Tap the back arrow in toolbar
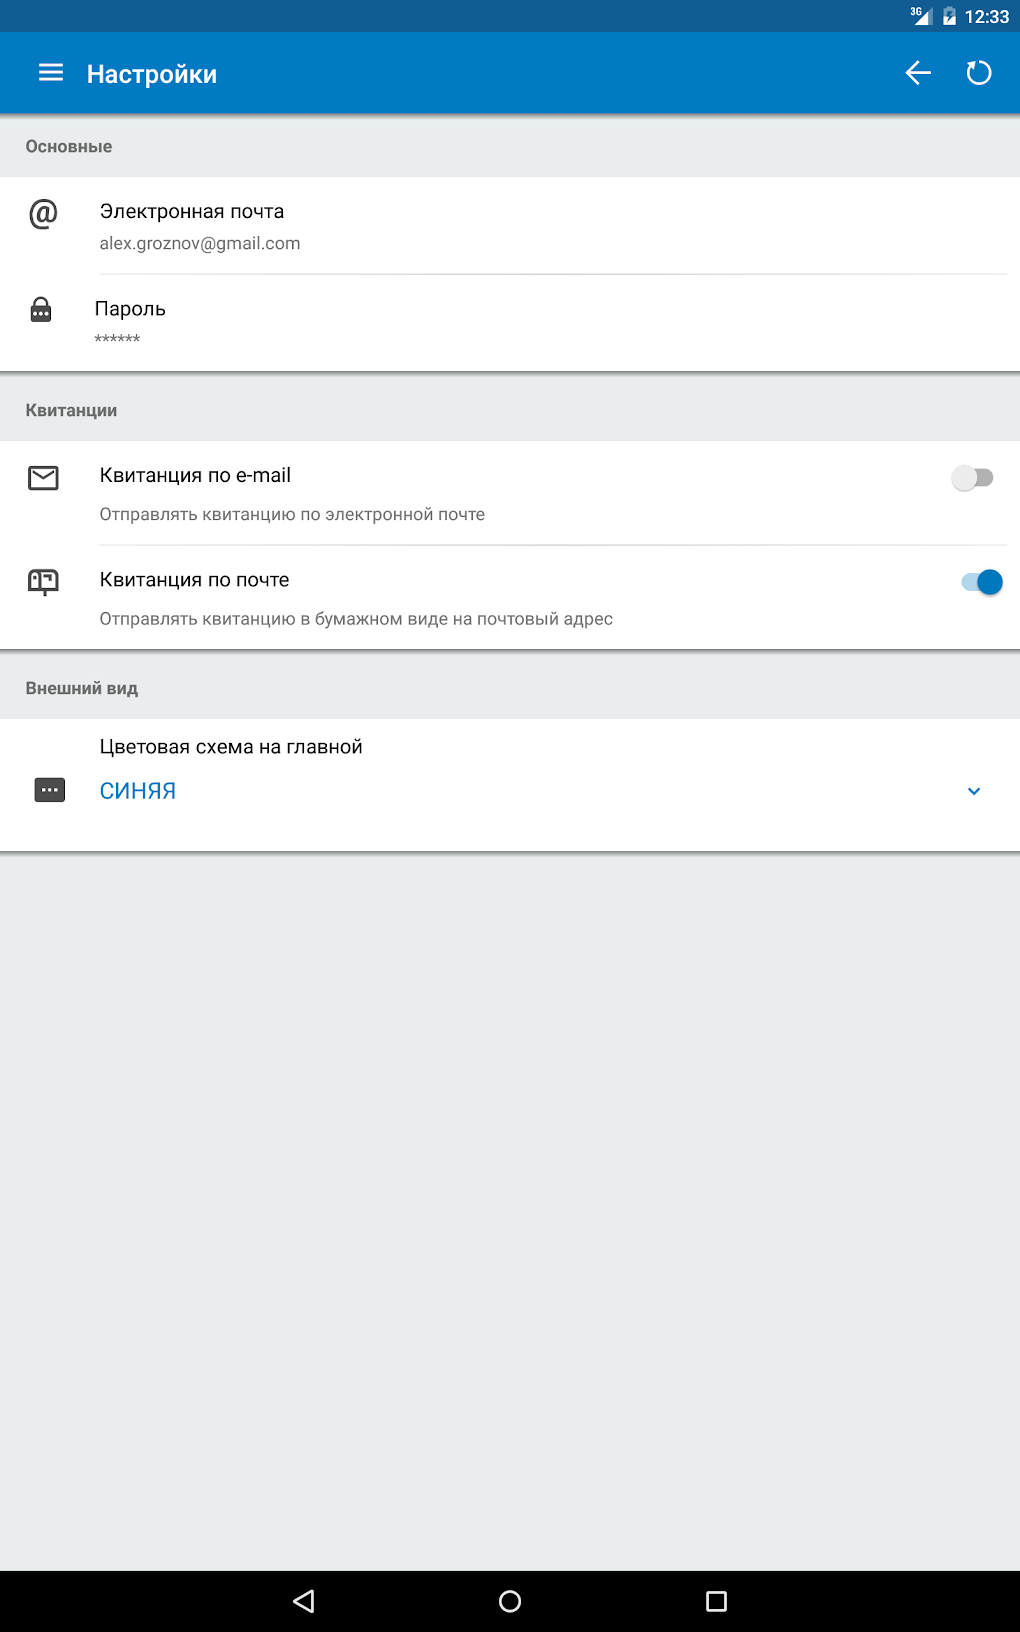 [x=918, y=73]
